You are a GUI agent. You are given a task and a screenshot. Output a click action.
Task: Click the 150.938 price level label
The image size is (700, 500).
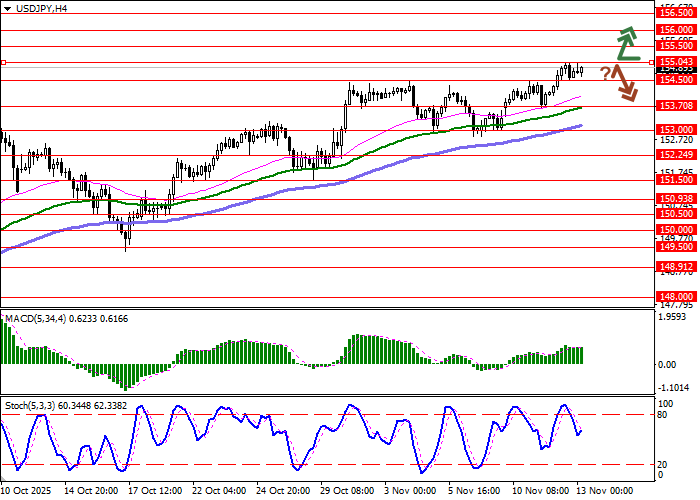pos(676,199)
